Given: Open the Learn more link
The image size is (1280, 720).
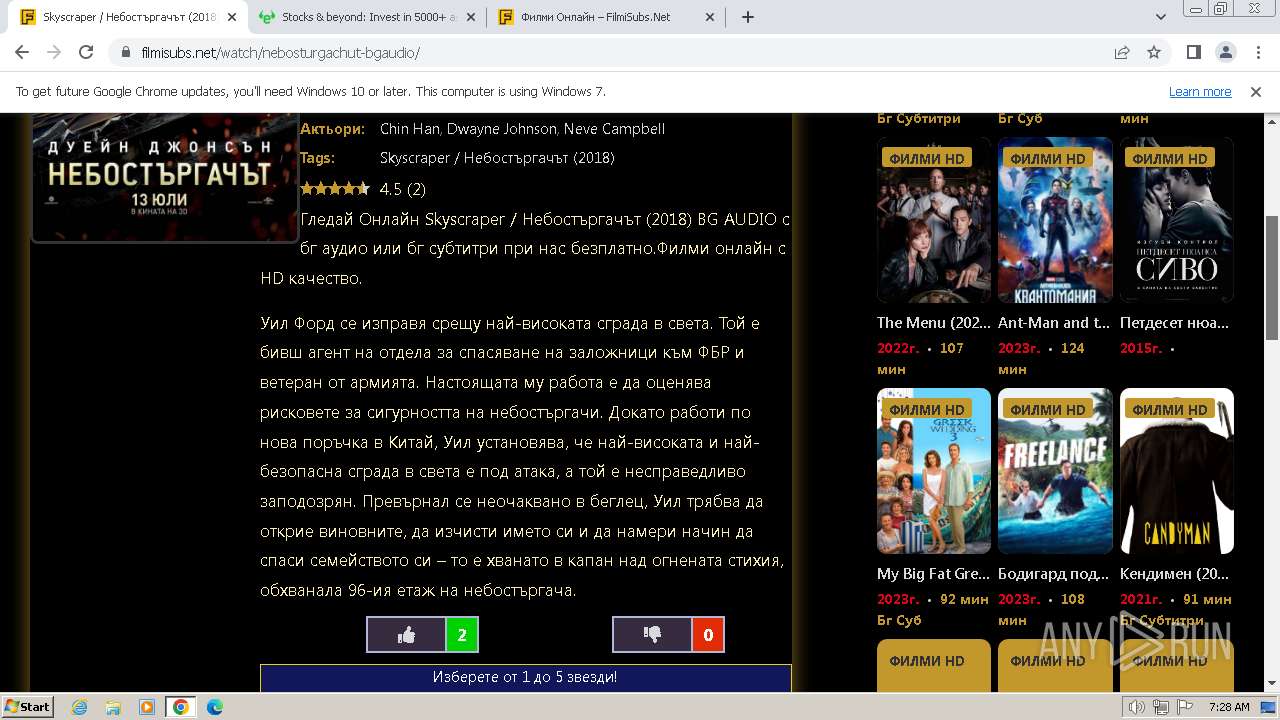Looking at the screenshot, I should tap(1200, 91).
